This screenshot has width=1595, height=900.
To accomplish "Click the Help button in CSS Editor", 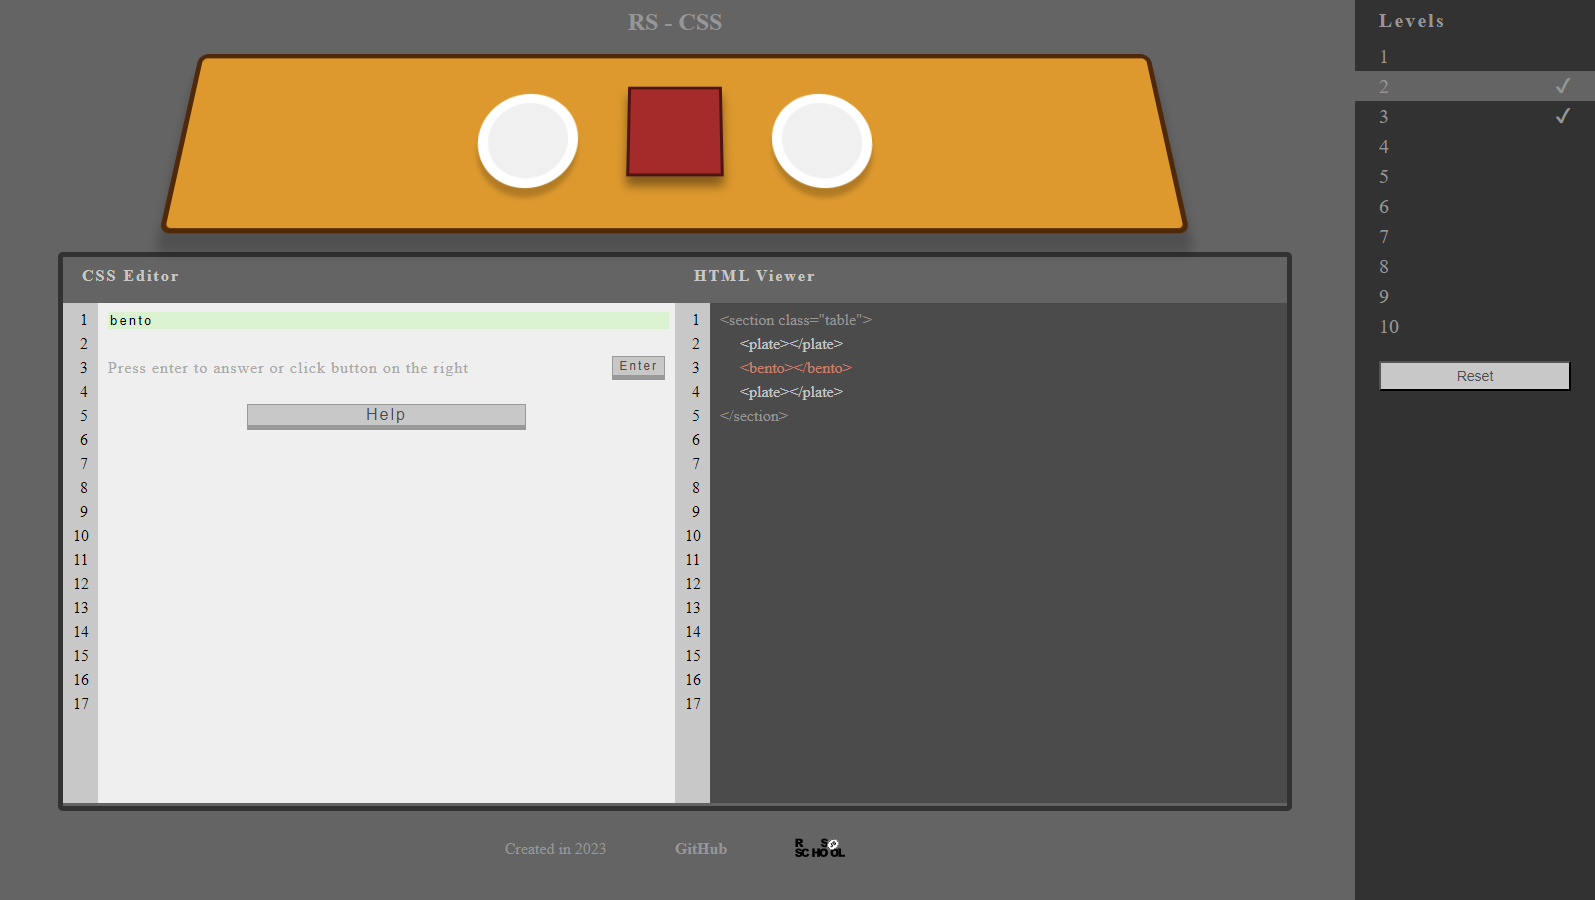I will click(386, 416).
